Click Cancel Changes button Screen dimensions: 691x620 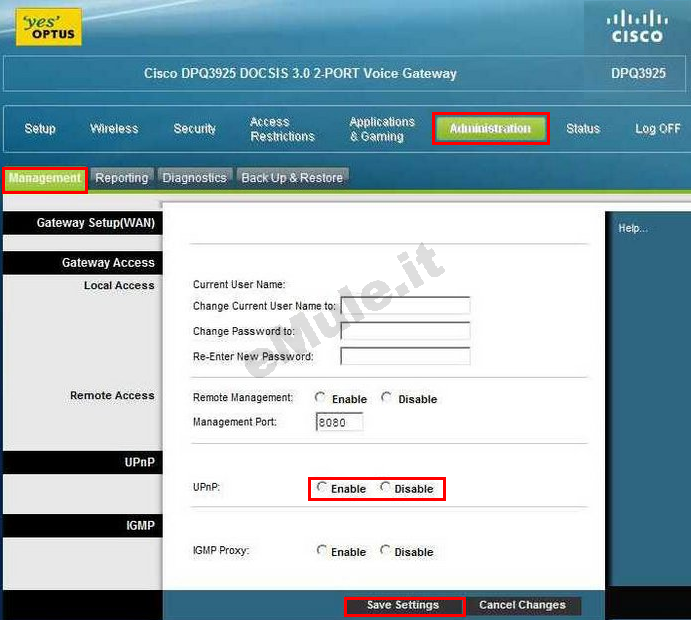click(523, 605)
